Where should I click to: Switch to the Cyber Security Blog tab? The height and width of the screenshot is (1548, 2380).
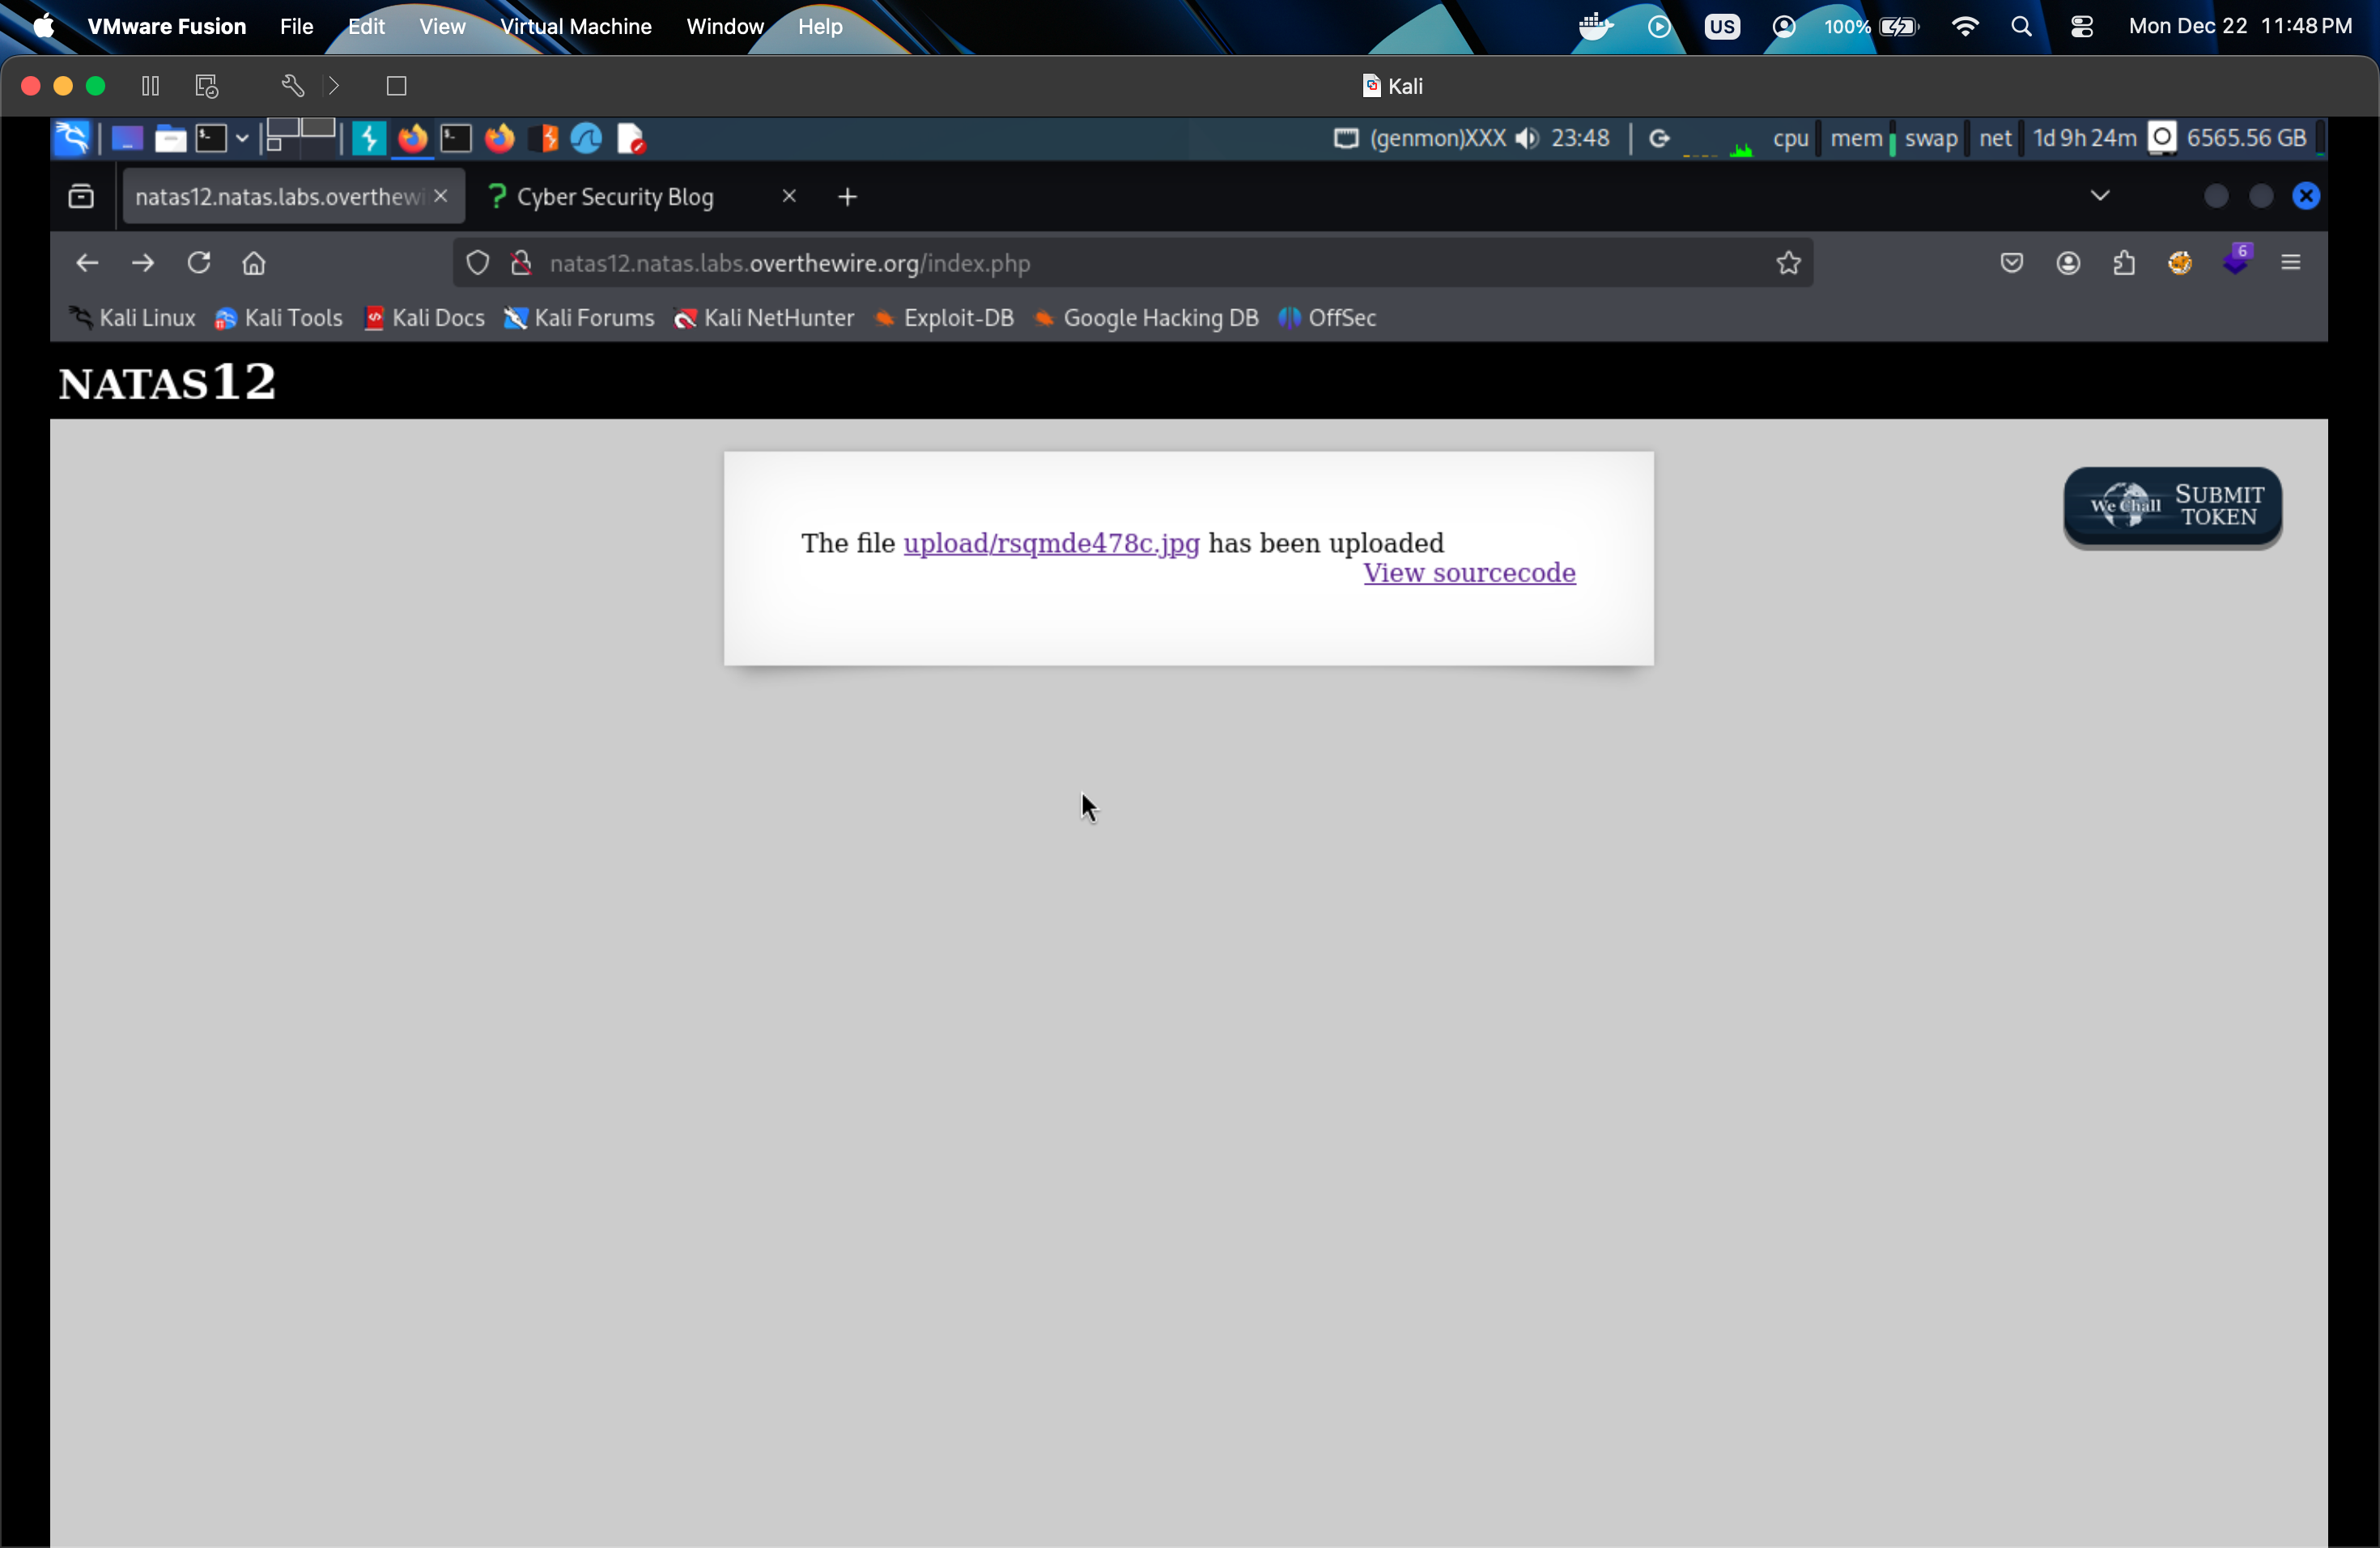point(615,197)
